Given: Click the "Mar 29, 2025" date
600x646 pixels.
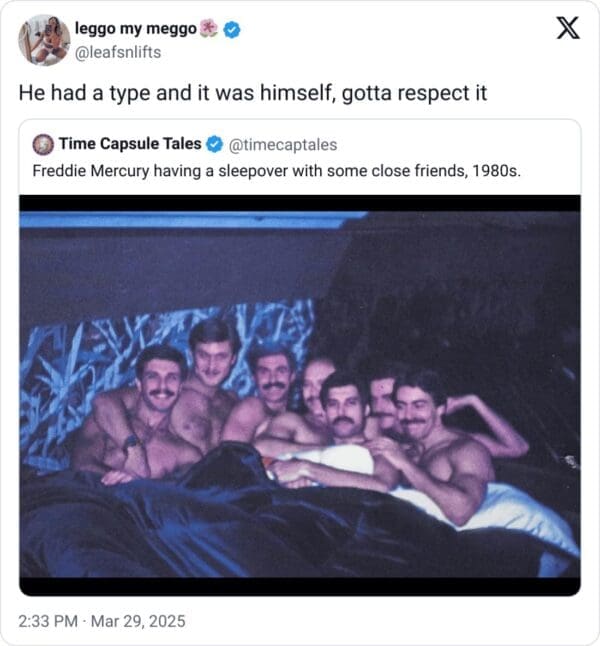Looking at the screenshot, I should [x=140, y=621].
